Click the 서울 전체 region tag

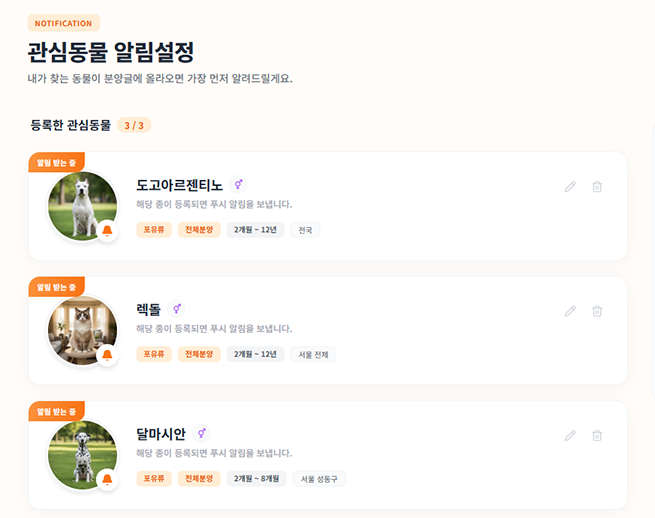pos(313,354)
